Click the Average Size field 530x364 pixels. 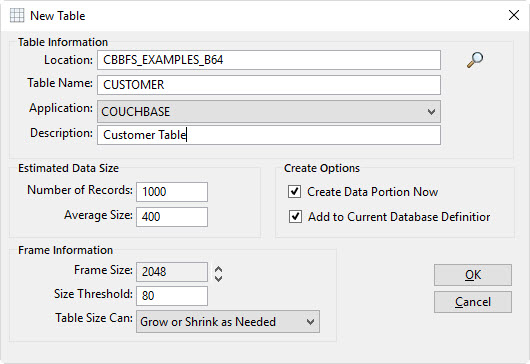click(x=172, y=217)
